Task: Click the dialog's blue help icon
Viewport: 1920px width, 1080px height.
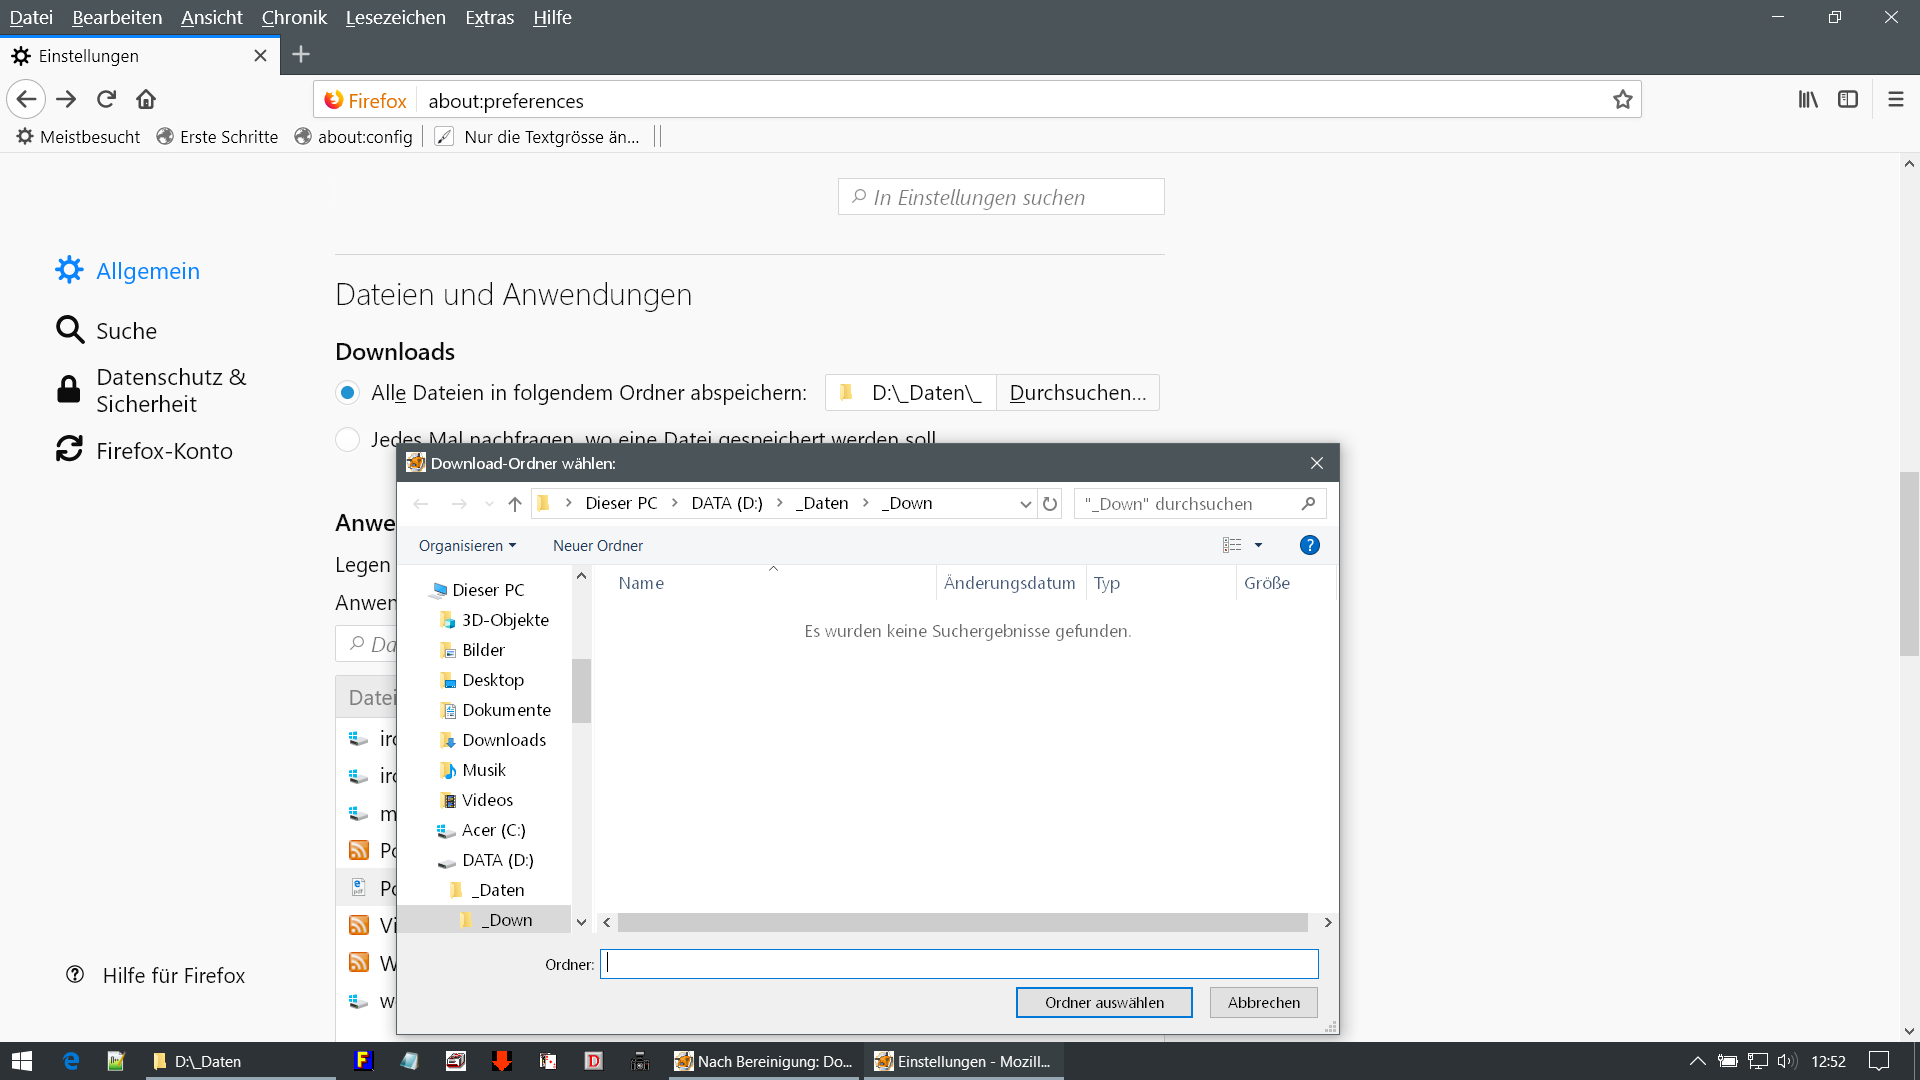Action: [1309, 545]
